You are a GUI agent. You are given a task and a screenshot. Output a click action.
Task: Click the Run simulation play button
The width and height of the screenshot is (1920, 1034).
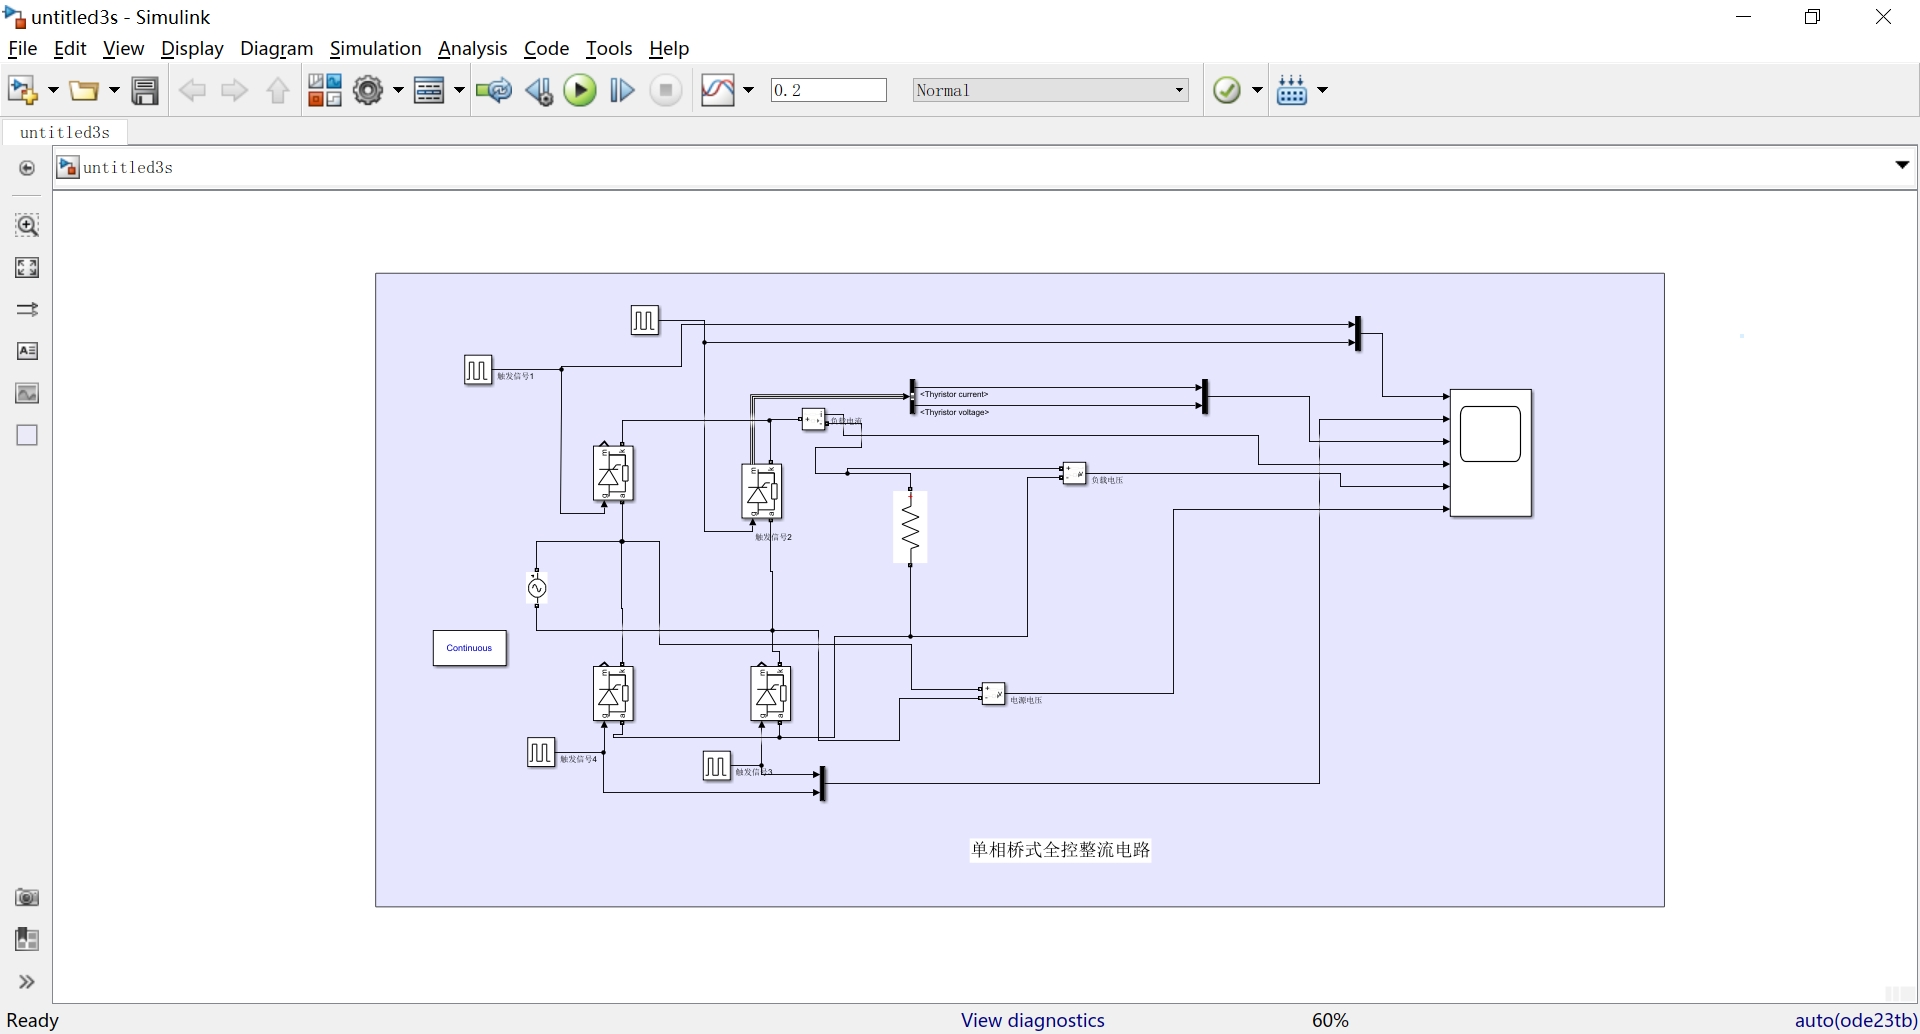[x=580, y=91]
